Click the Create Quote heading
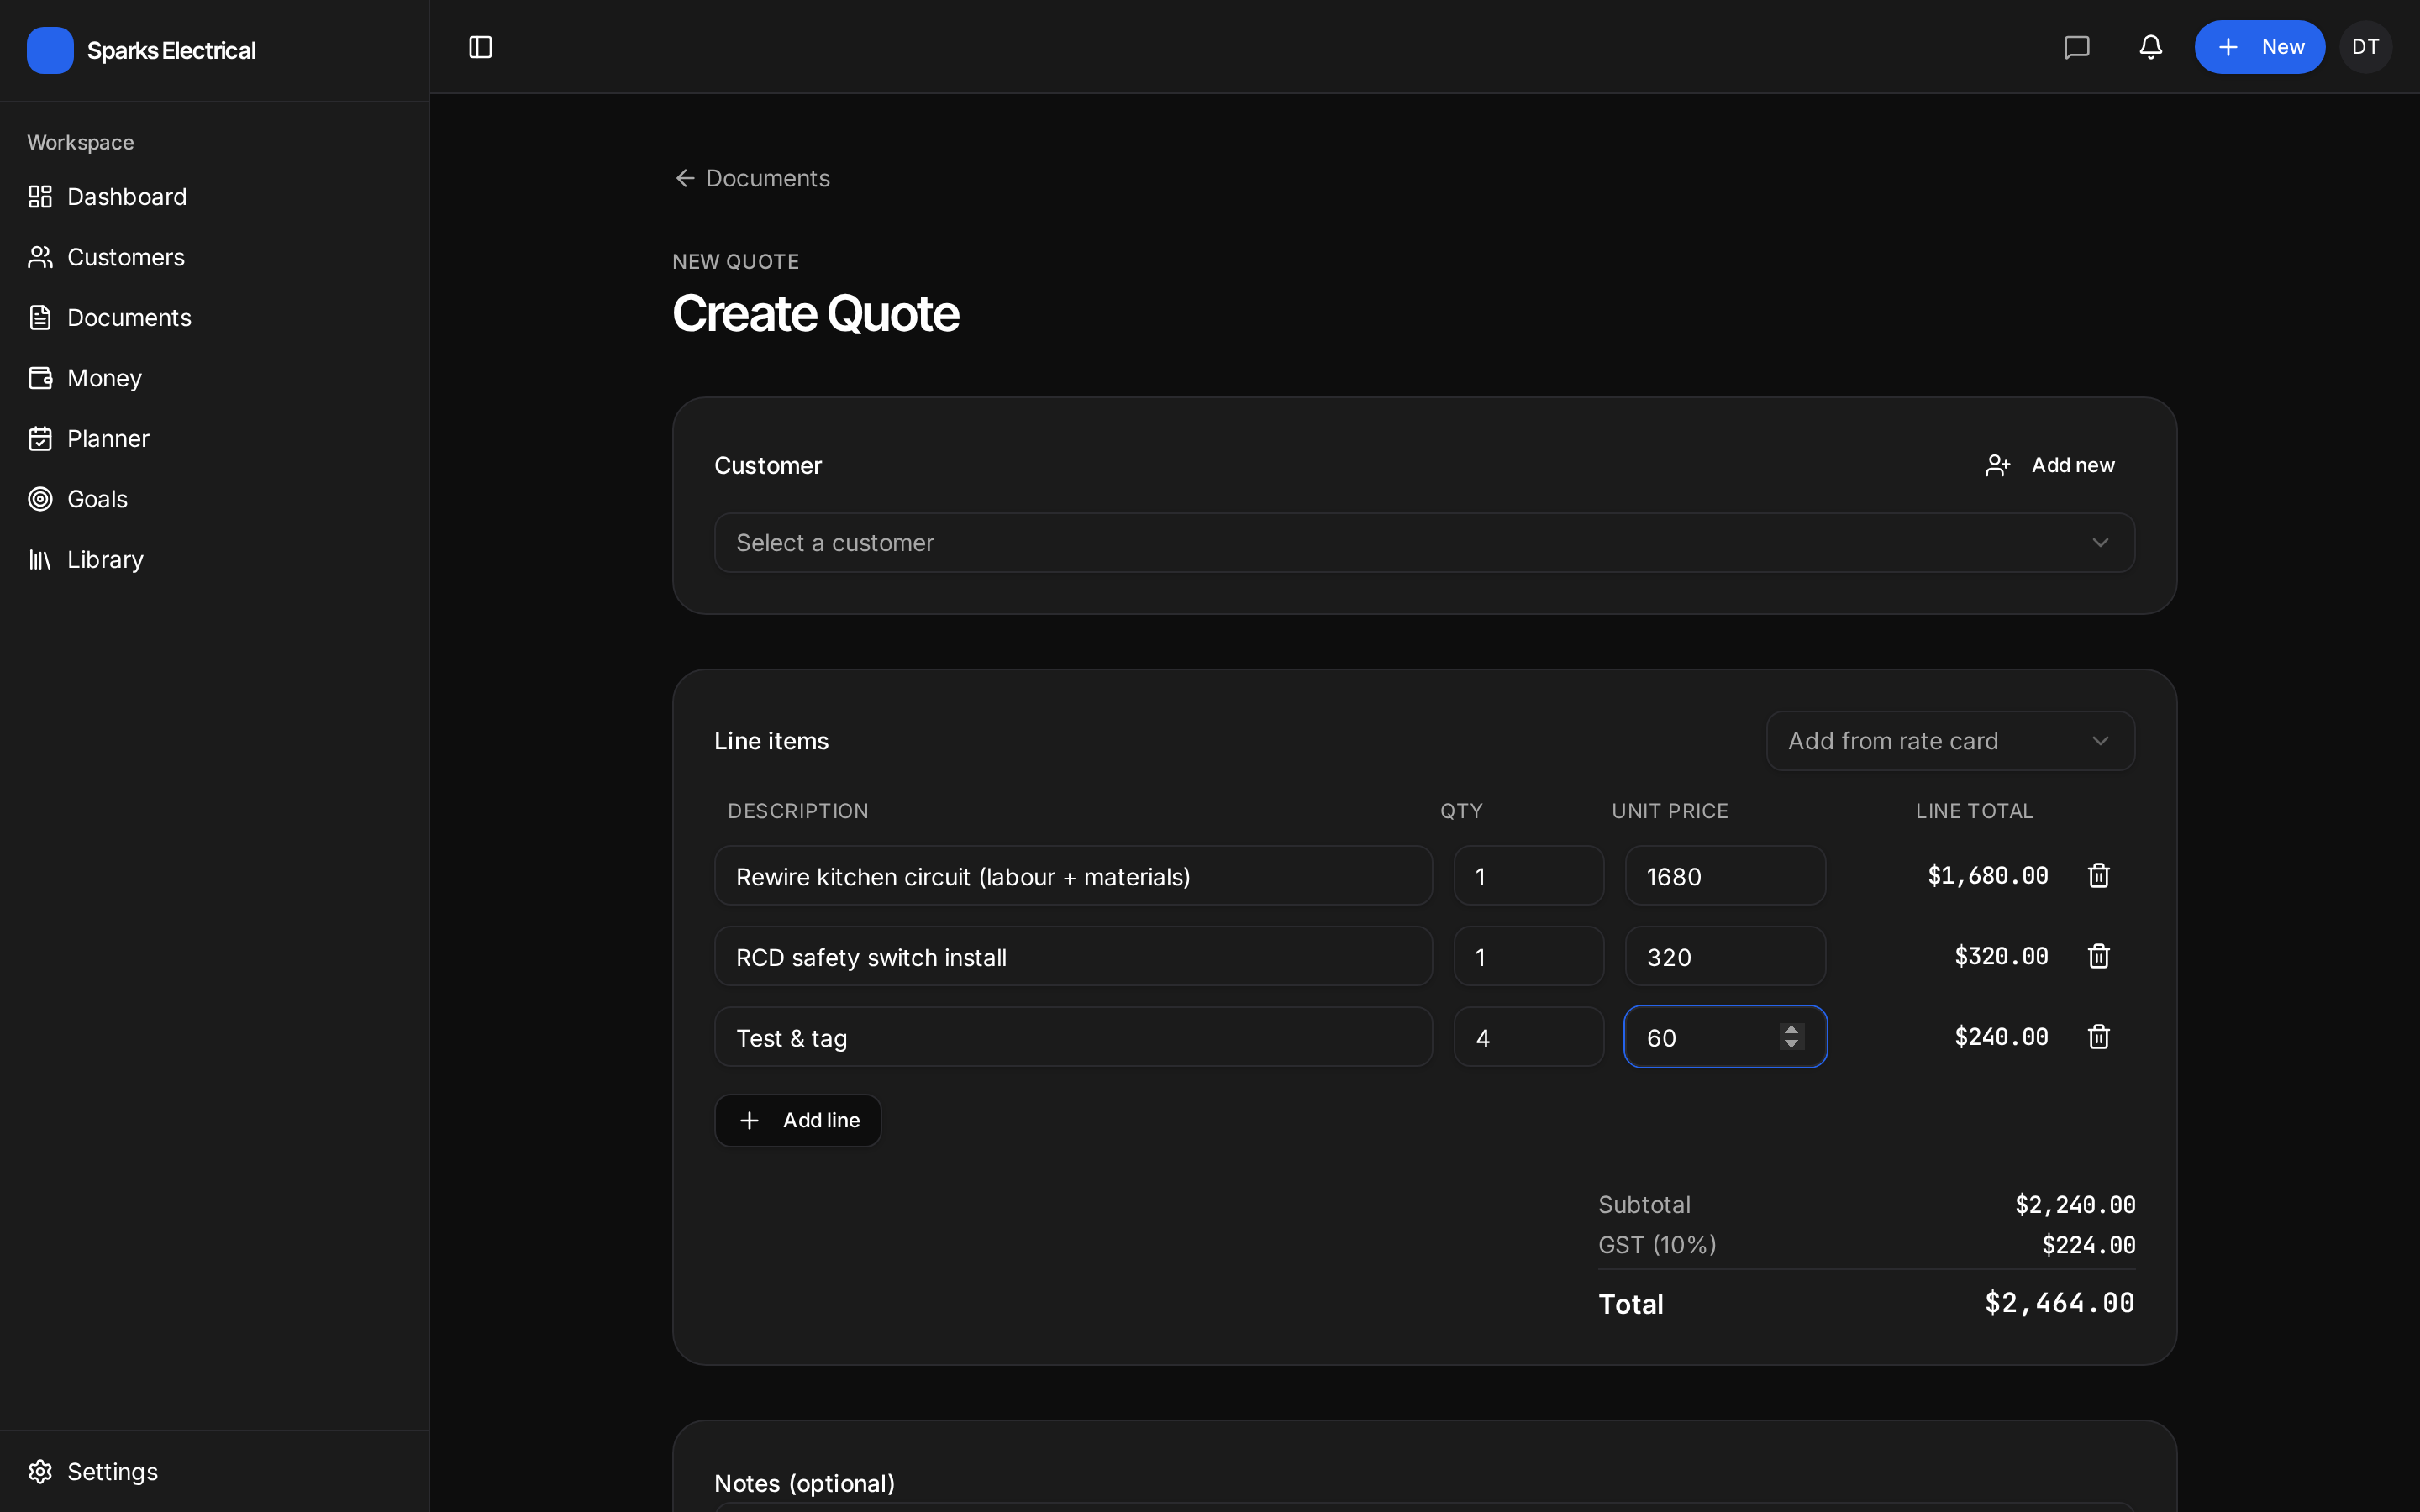2420x1512 pixels. coord(815,314)
